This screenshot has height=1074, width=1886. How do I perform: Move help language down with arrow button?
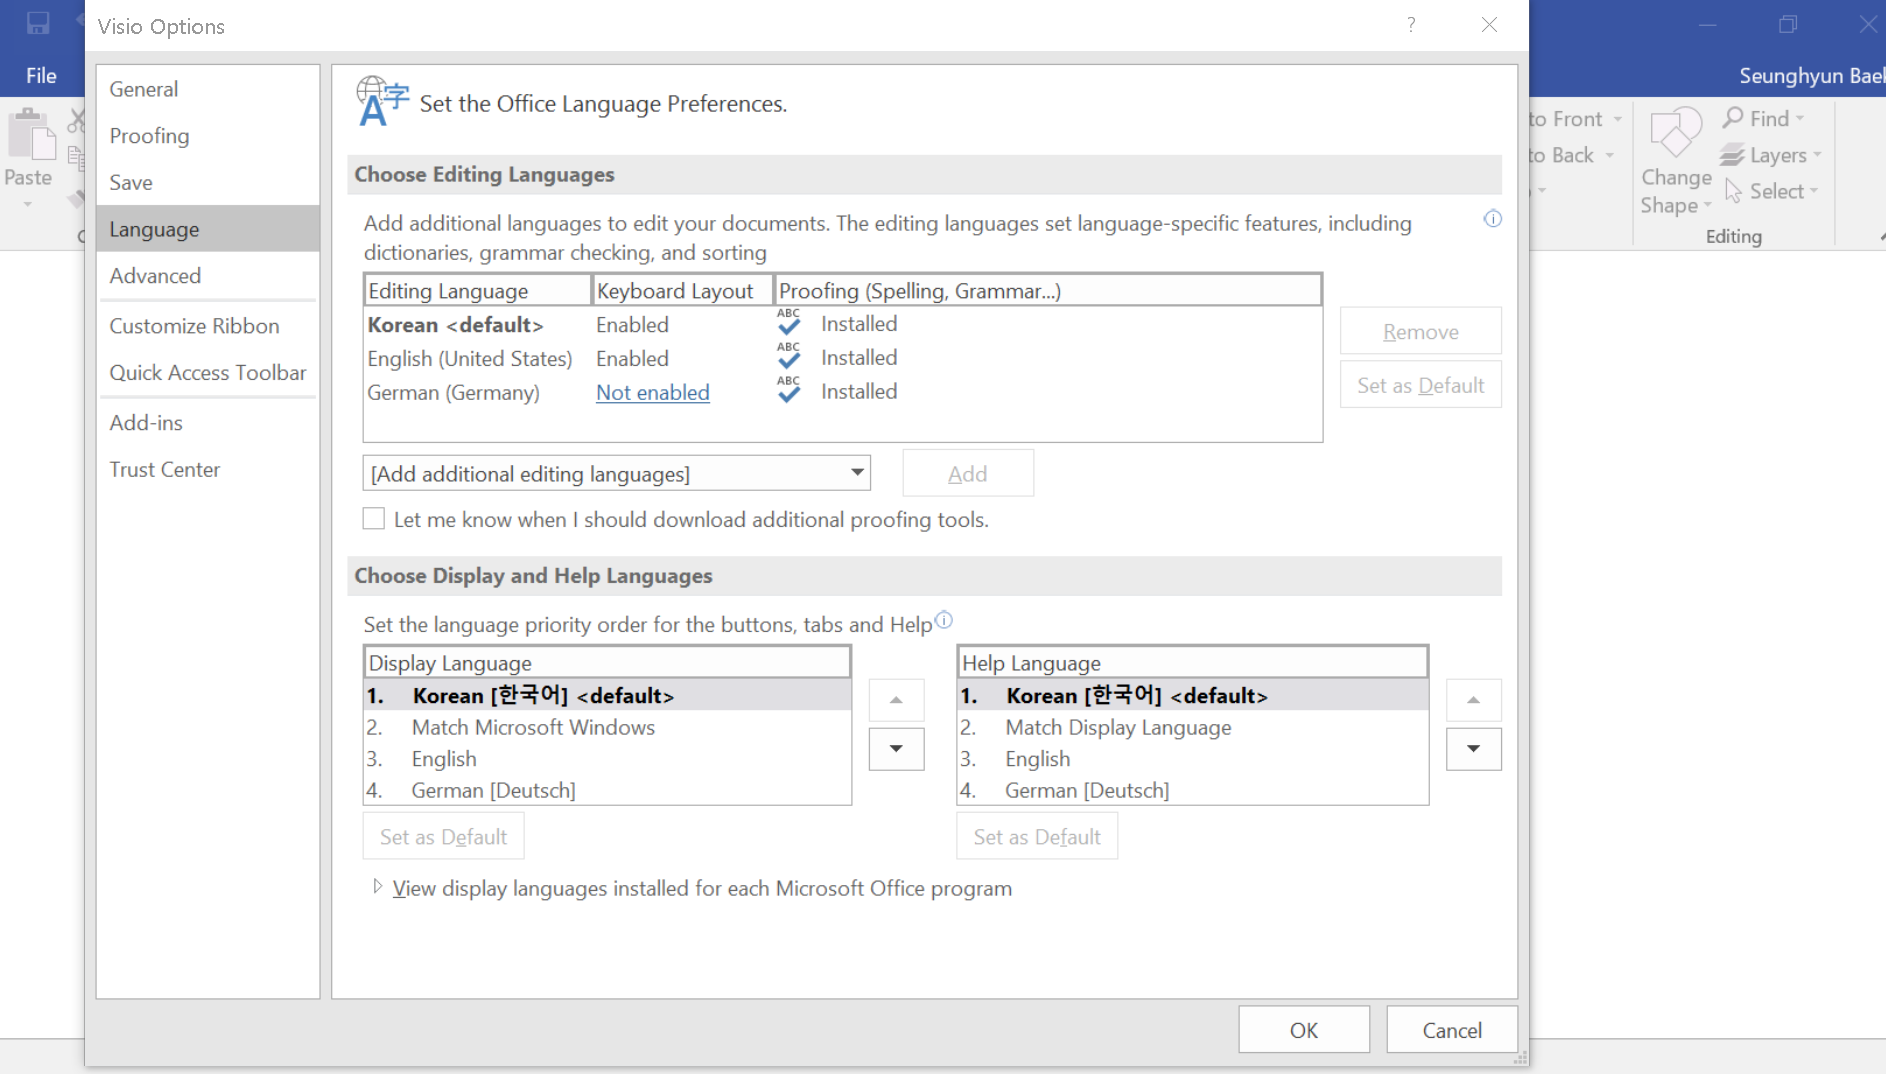[1473, 749]
